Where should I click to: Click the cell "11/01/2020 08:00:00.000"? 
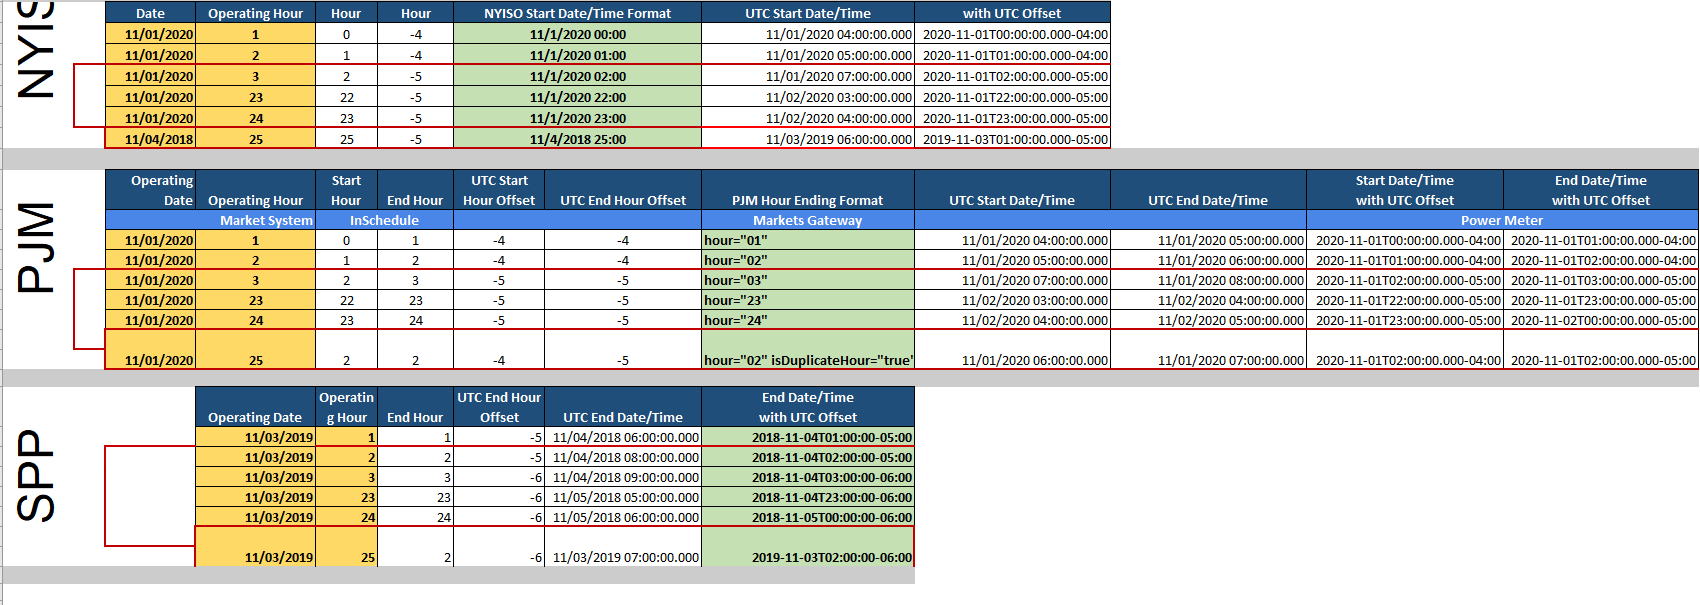(x=1208, y=280)
